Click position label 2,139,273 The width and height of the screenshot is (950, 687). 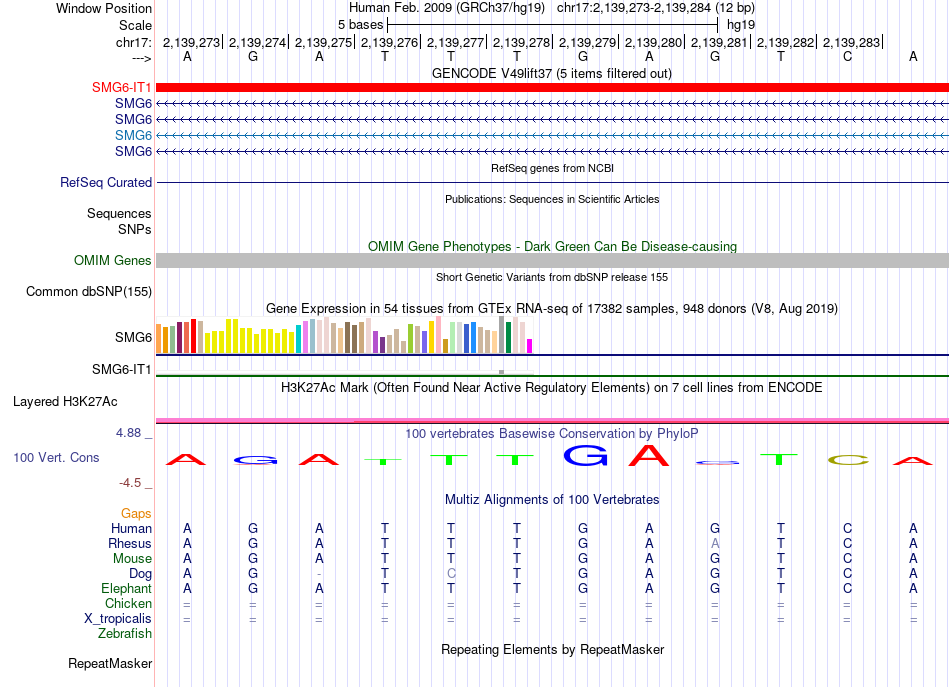coord(191,42)
